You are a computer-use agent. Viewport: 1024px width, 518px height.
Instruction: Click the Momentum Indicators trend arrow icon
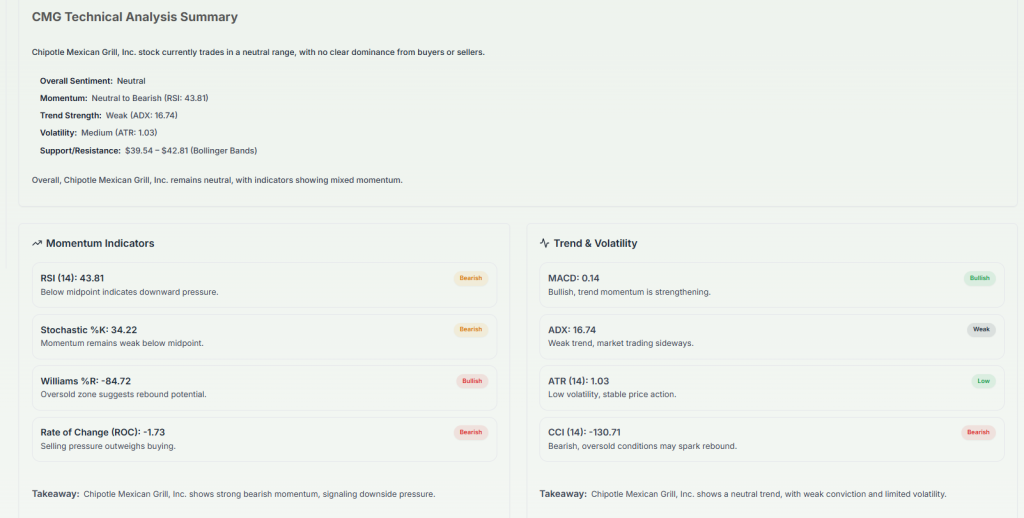tap(37, 243)
